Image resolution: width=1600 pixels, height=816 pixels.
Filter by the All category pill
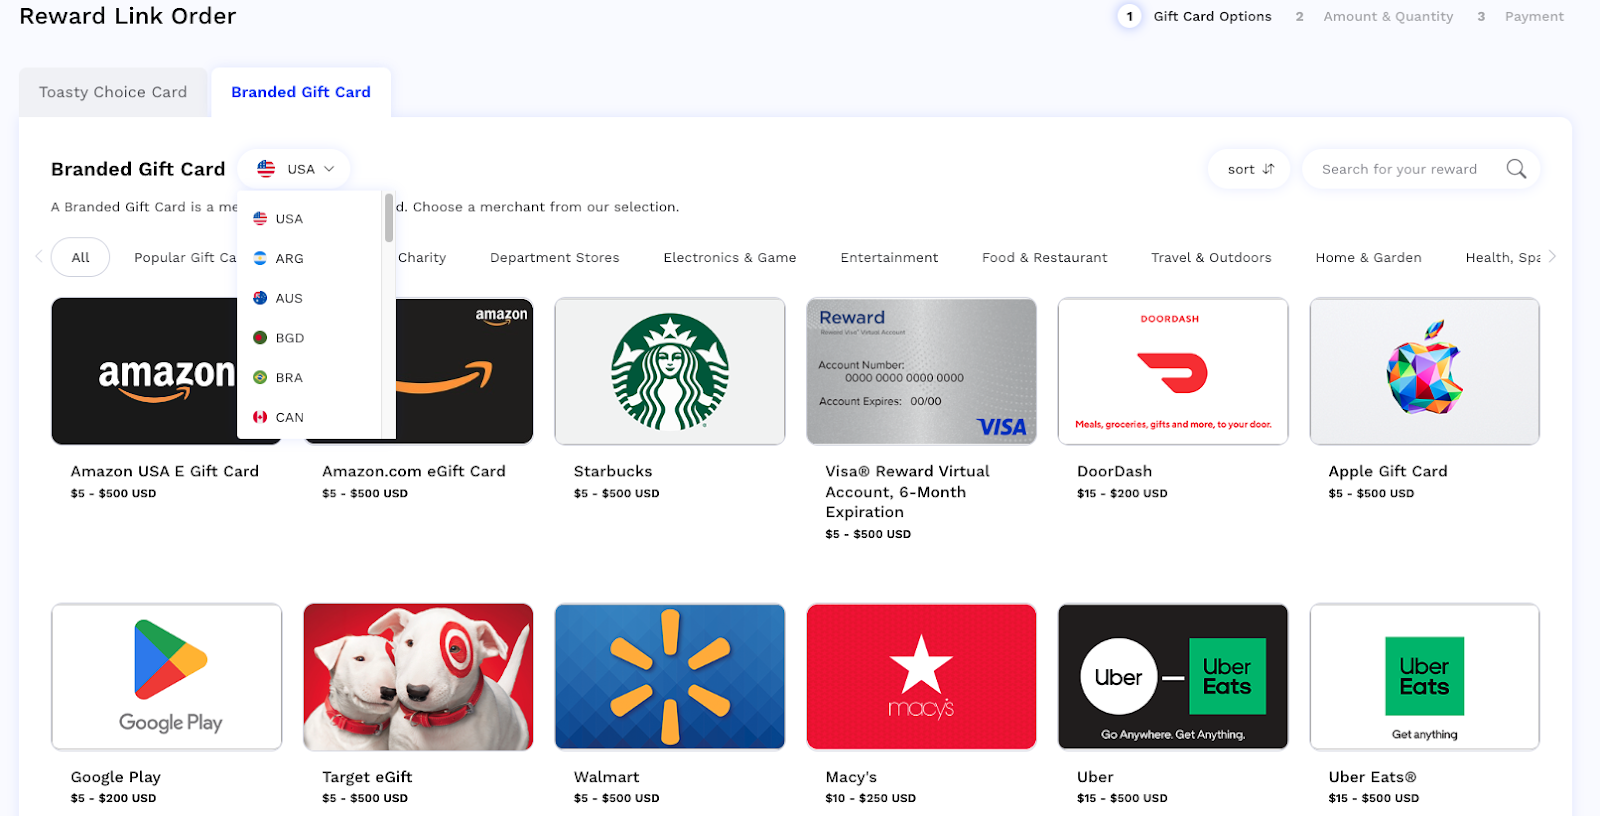(x=80, y=258)
